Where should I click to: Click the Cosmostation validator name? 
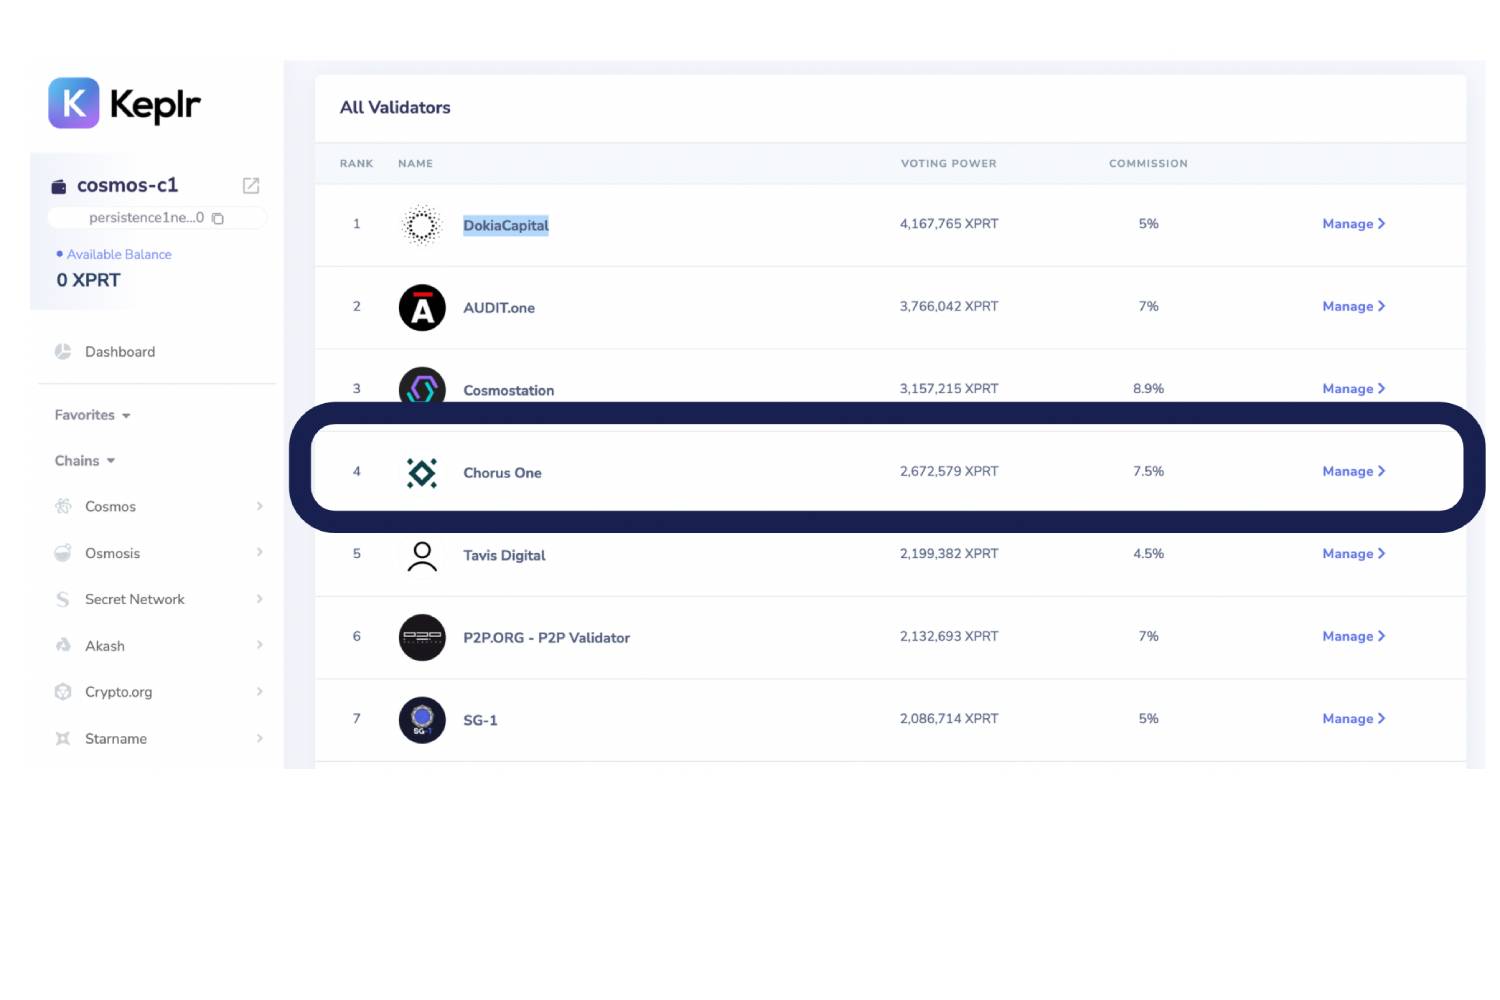[508, 391]
